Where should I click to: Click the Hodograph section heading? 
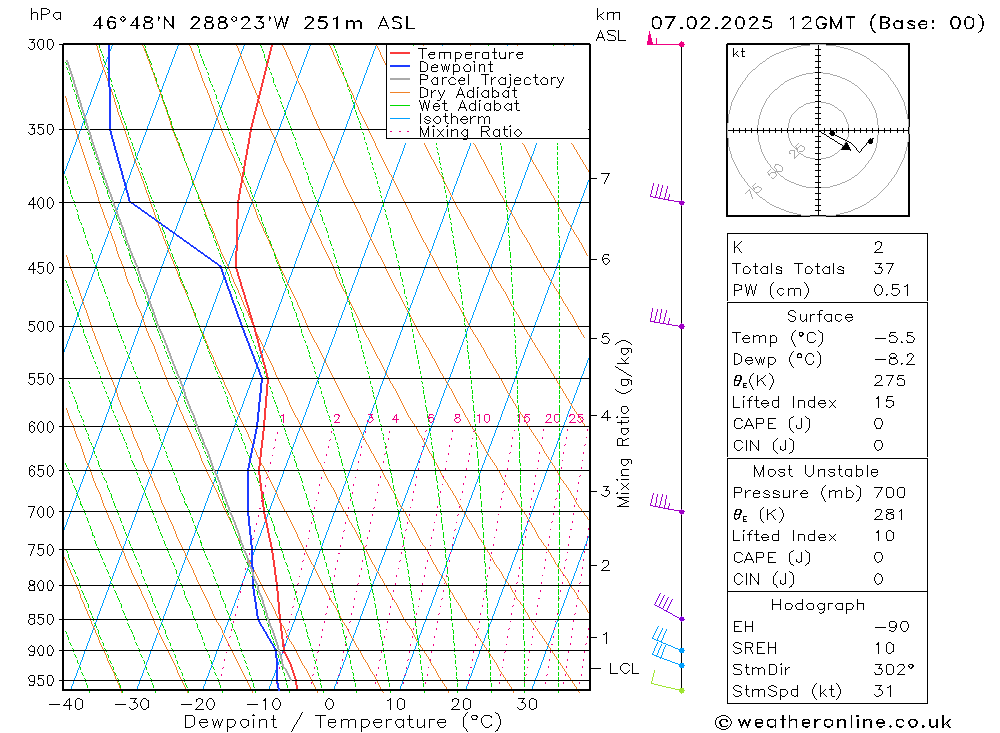(x=818, y=605)
